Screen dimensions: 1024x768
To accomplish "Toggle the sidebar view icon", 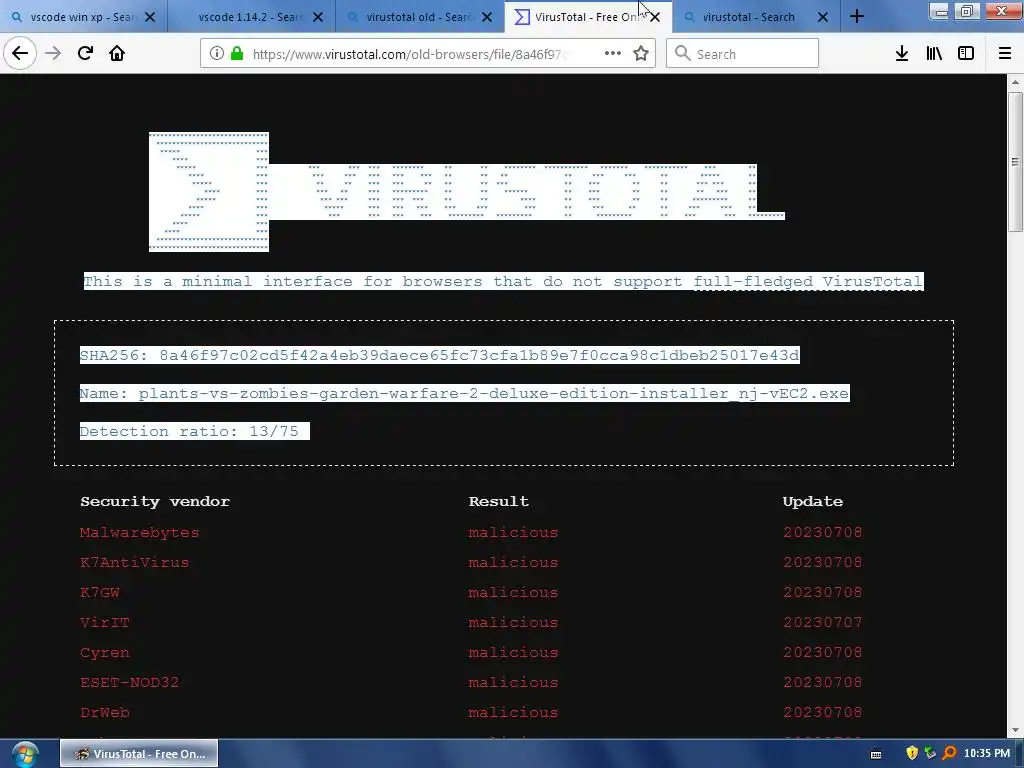I will coord(966,54).
